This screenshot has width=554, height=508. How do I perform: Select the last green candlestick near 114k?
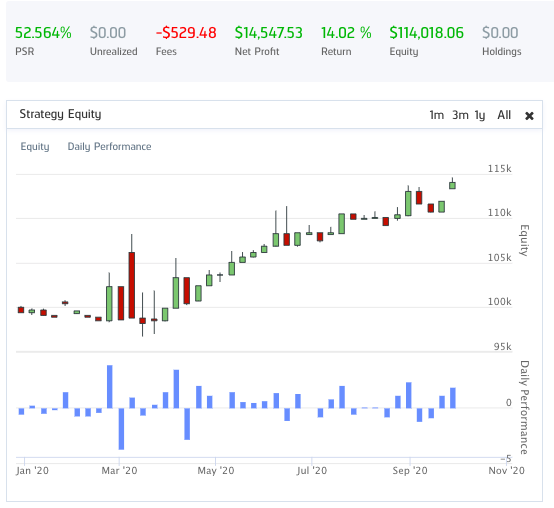[452, 185]
